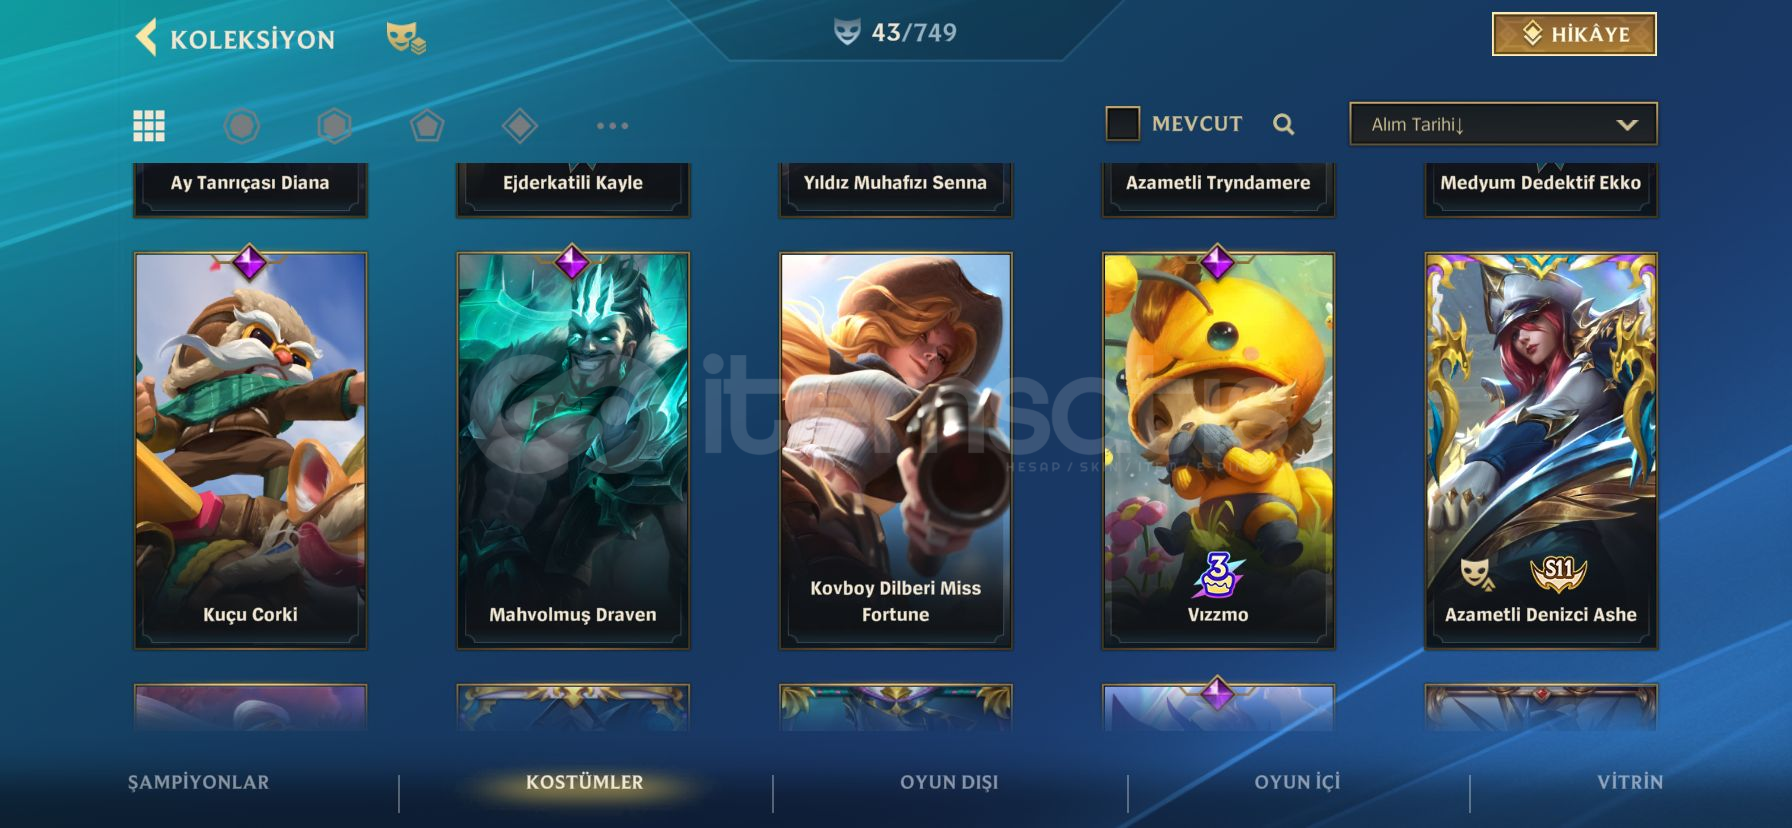Open the Oyun İçi tab
The width and height of the screenshot is (1792, 828).
click(x=1297, y=782)
